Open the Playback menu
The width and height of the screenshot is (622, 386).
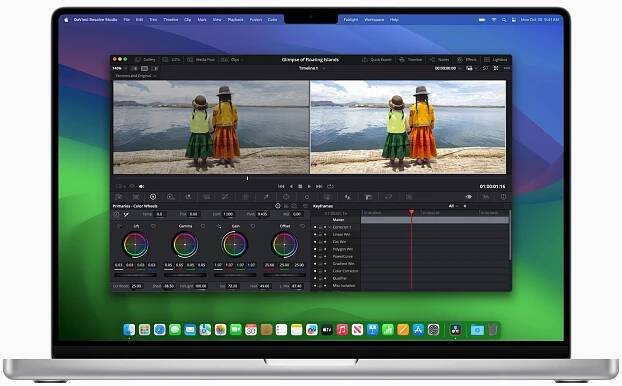pyautogui.click(x=235, y=19)
